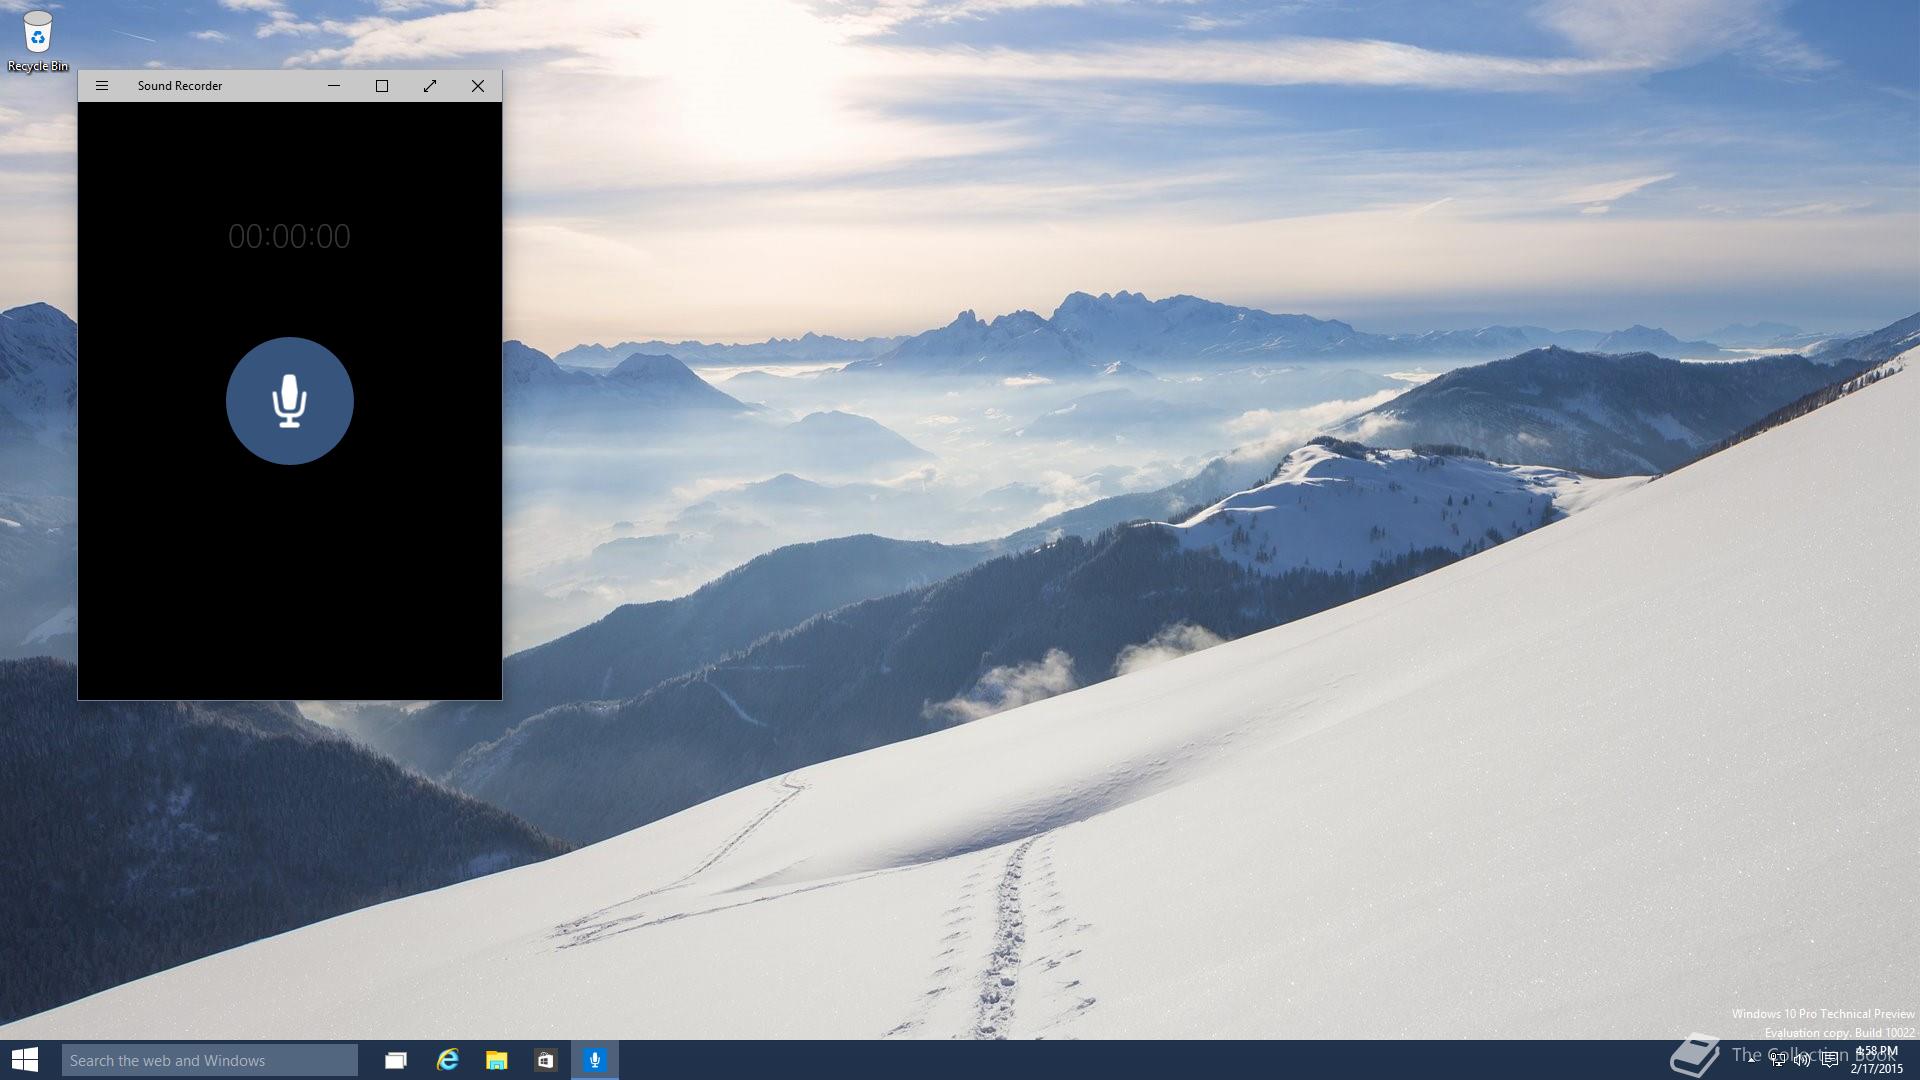Open the Sound Recorder hamburger menu
Viewport: 1920px width, 1080px height.
101,86
